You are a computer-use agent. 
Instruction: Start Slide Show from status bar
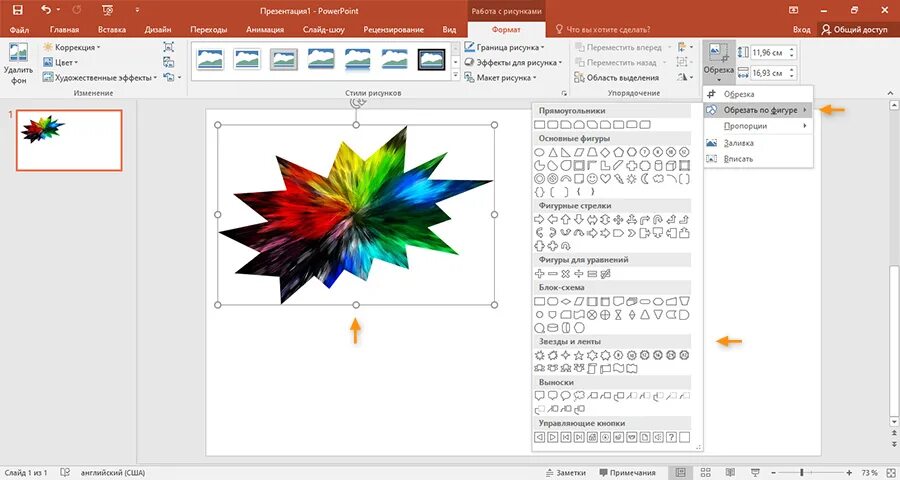coord(755,473)
